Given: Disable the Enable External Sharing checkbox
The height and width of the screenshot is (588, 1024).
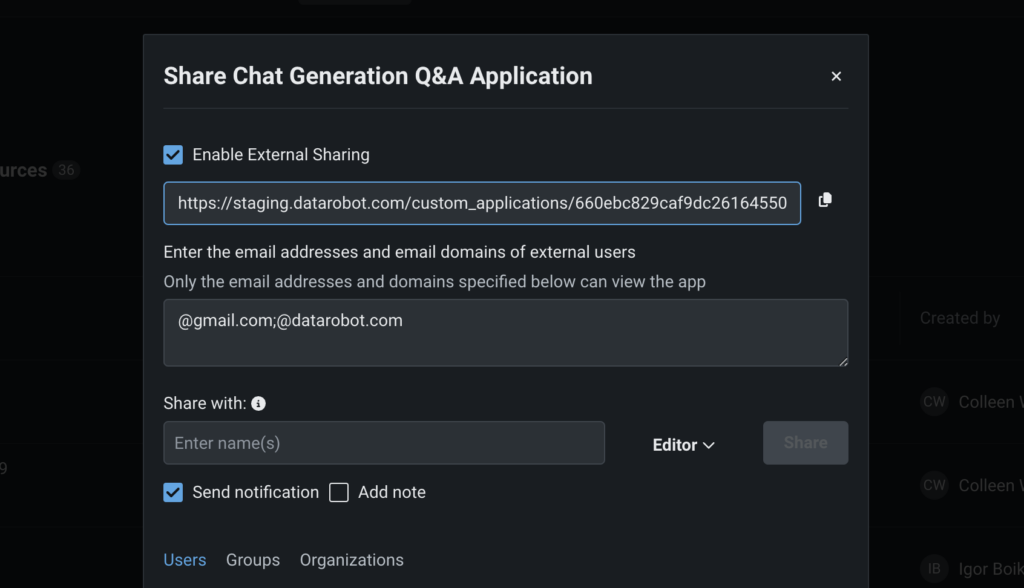Looking at the screenshot, I should (x=172, y=154).
